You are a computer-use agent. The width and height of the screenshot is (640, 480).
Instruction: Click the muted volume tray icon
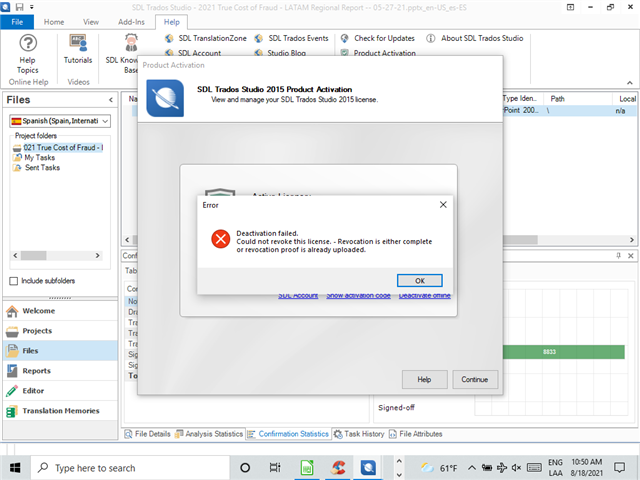pyautogui.click(x=516, y=468)
